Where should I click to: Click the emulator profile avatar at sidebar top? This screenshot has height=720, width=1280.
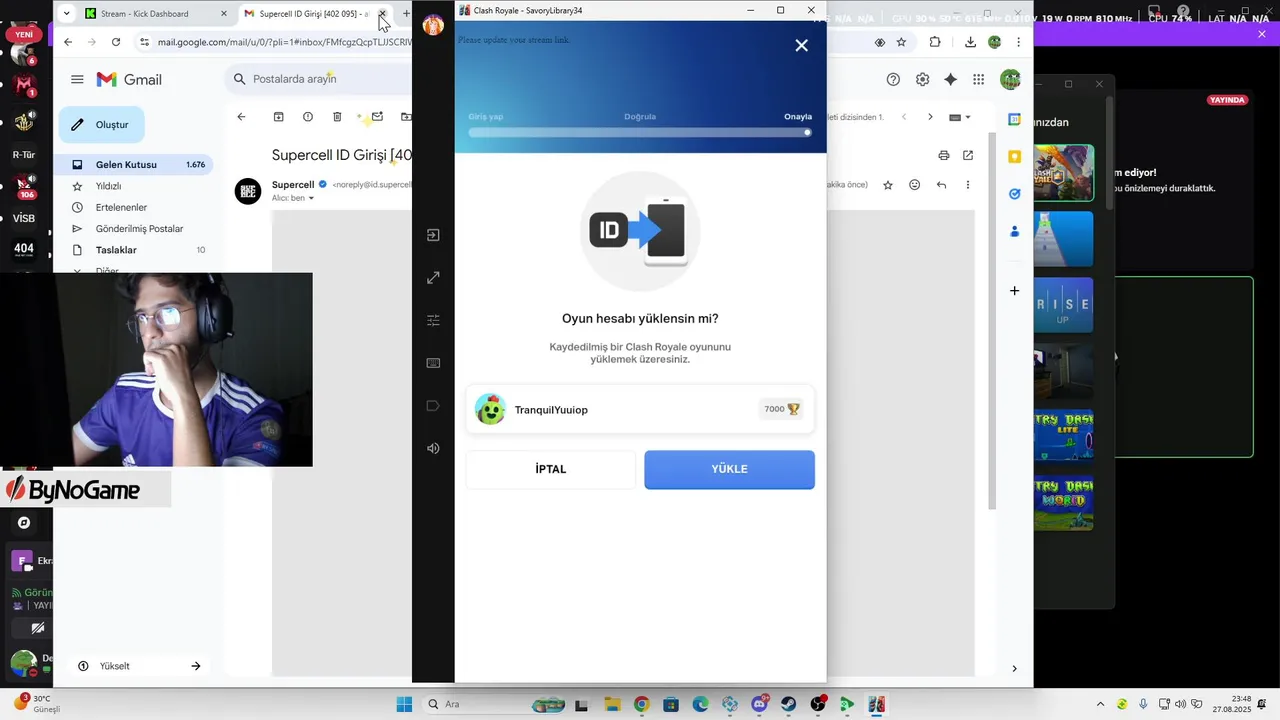(x=433, y=25)
